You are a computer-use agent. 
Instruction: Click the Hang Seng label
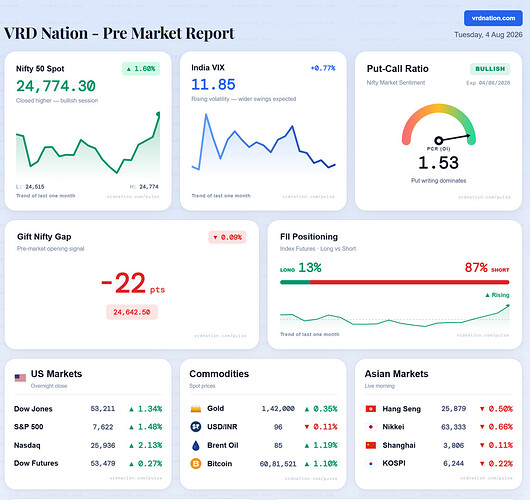tap(402, 409)
